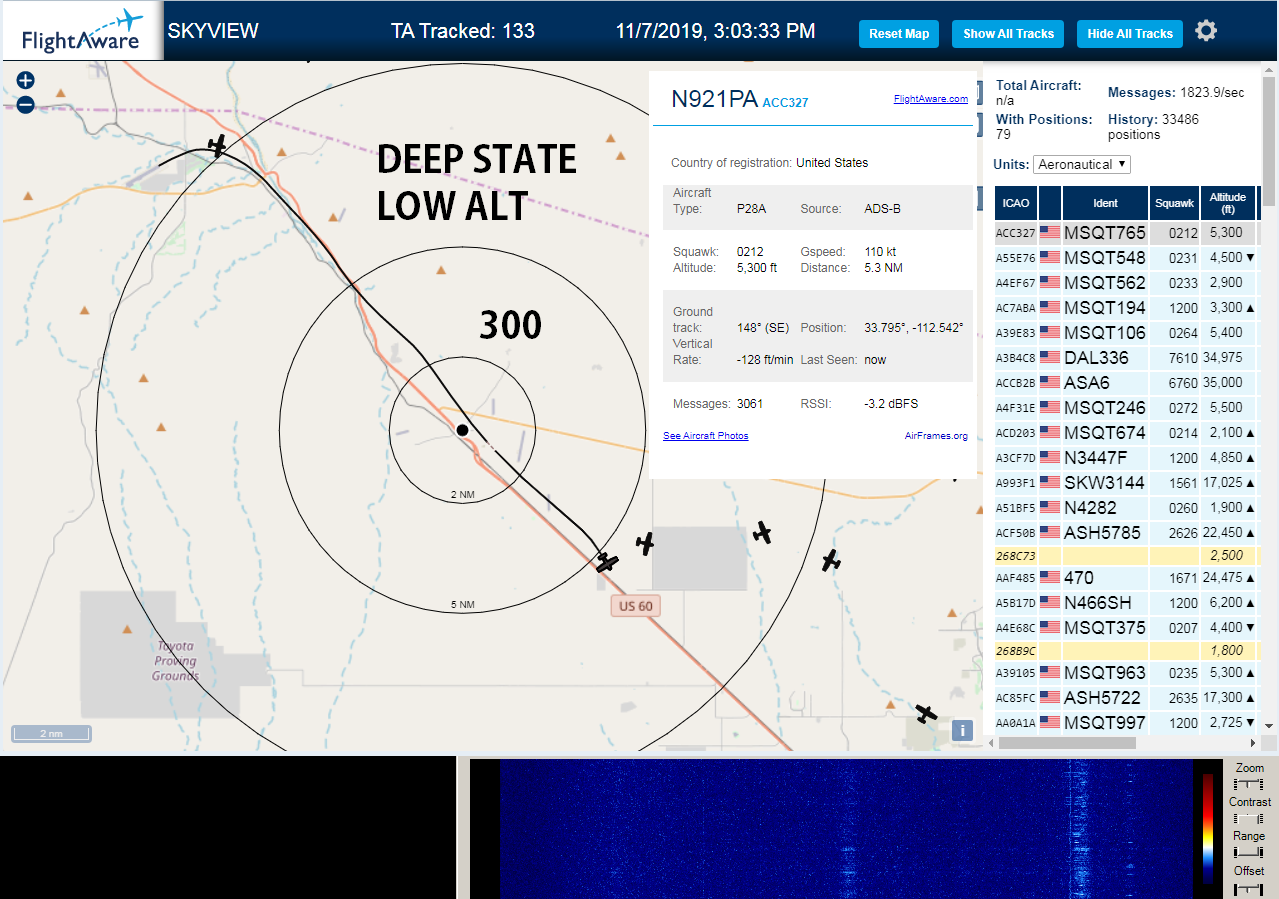The width and height of the screenshot is (1279, 899).
Task: Open the AirFrames.org link
Action: pos(936,436)
